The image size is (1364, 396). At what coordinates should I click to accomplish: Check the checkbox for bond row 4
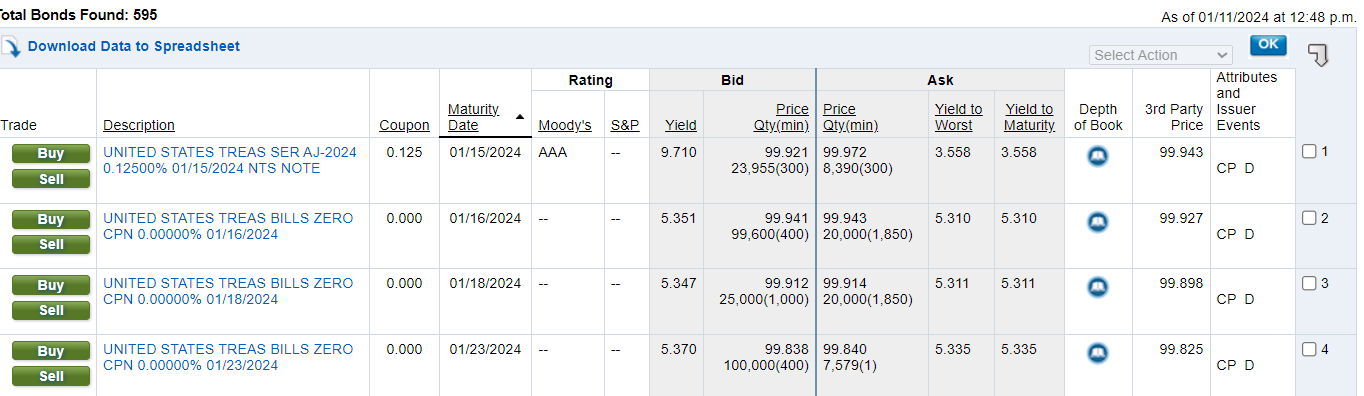pyautogui.click(x=1309, y=350)
